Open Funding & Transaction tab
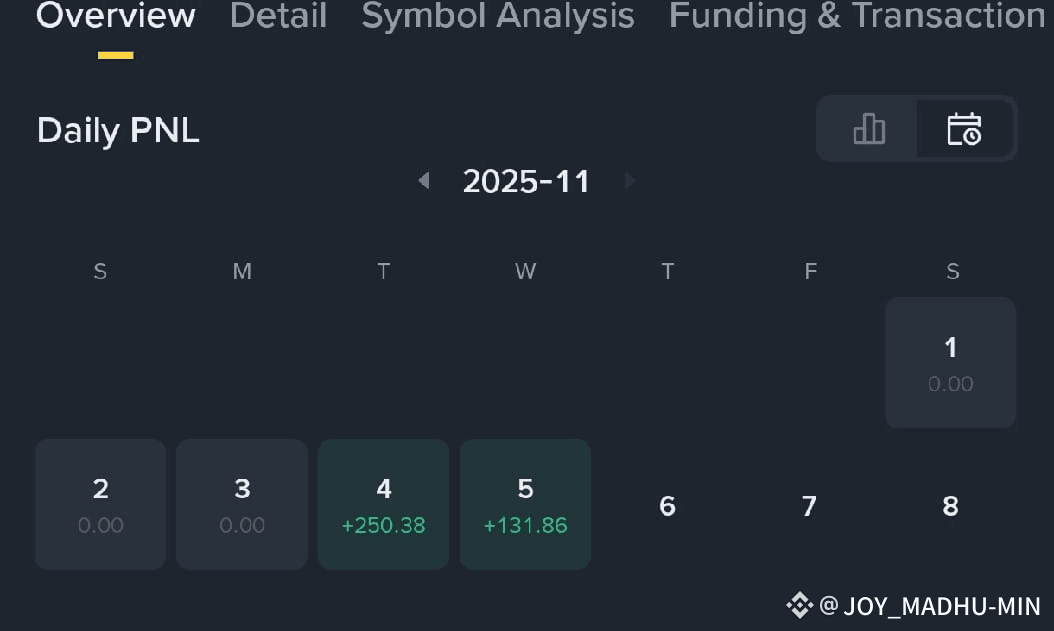This screenshot has height=631, width=1054. click(857, 15)
